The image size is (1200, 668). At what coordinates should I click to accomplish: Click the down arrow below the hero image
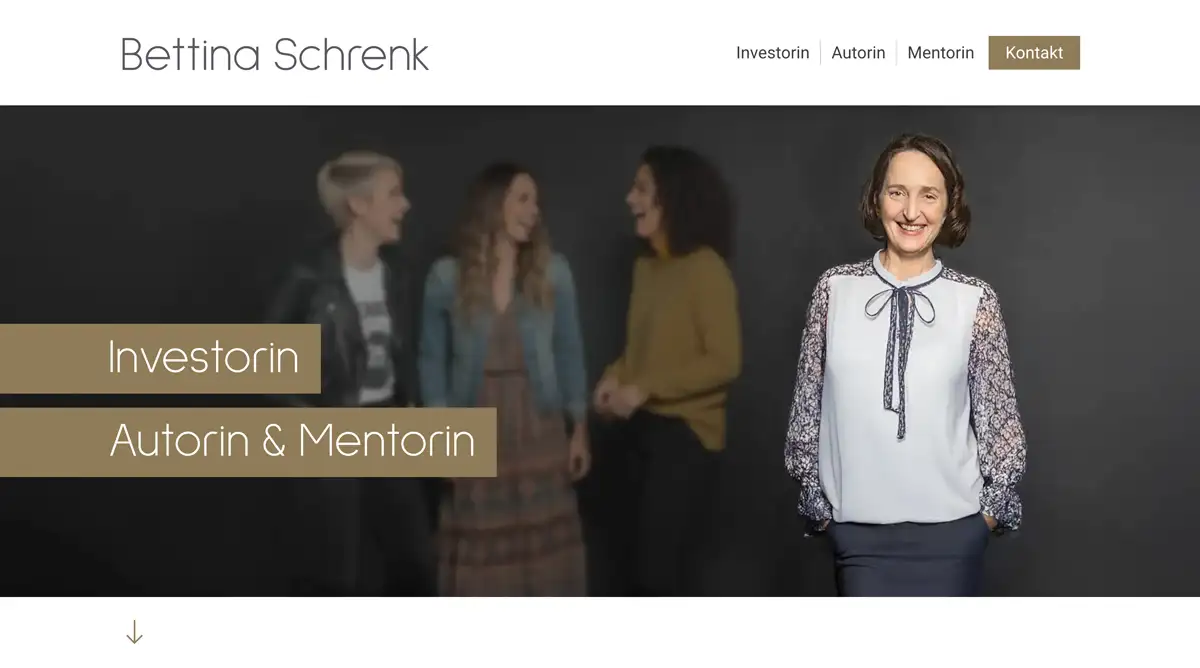134,632
